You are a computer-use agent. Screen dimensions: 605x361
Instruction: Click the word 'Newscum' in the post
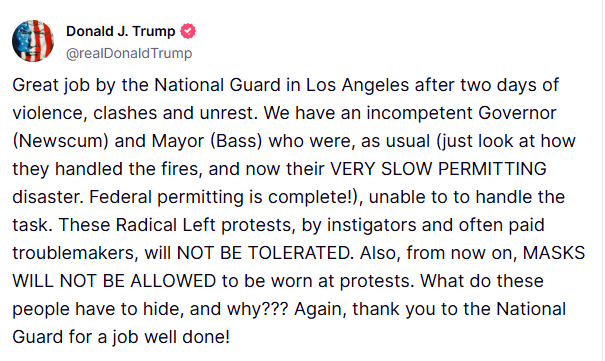click(x=61, y=141)
